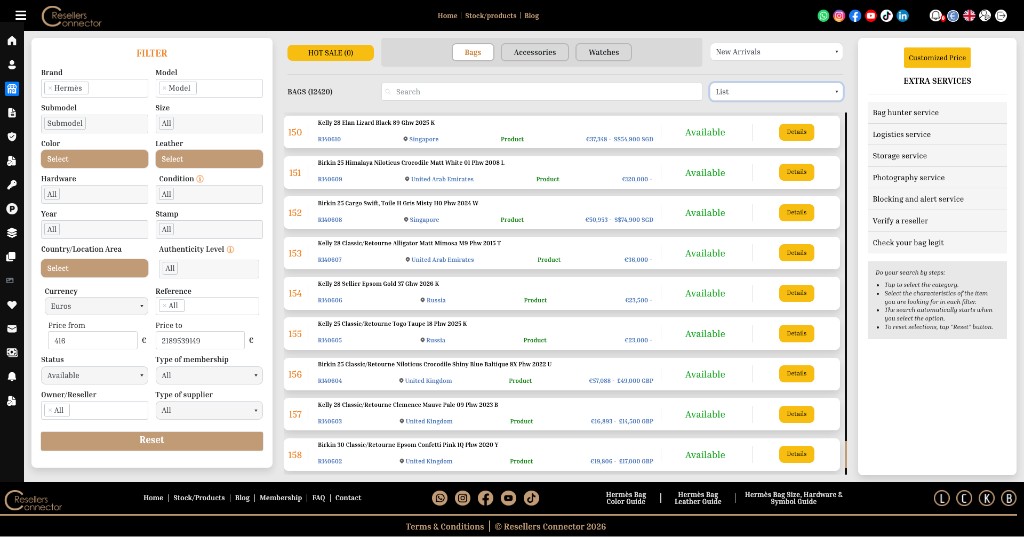
Task: Open the Type of membership dropdown
Action: (209, 375)
